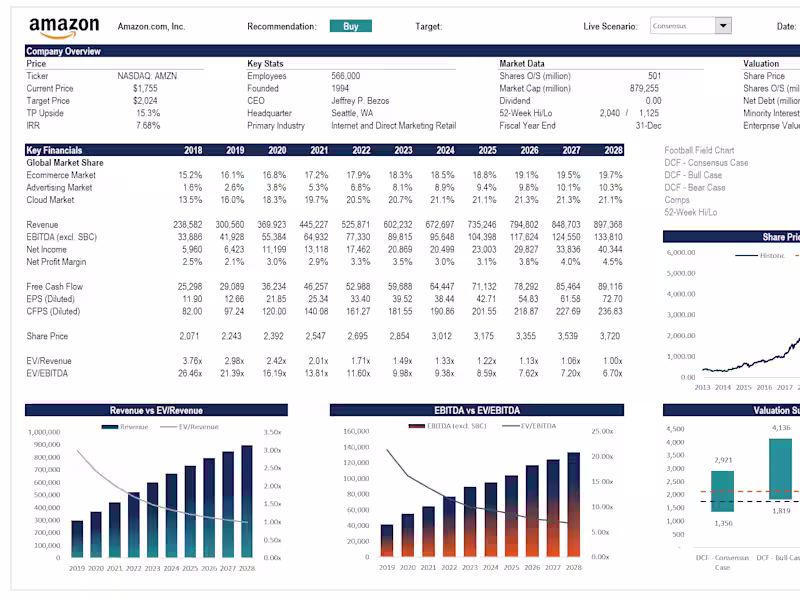Select headquarter value Seattle, WA

(x=352, y=113)
